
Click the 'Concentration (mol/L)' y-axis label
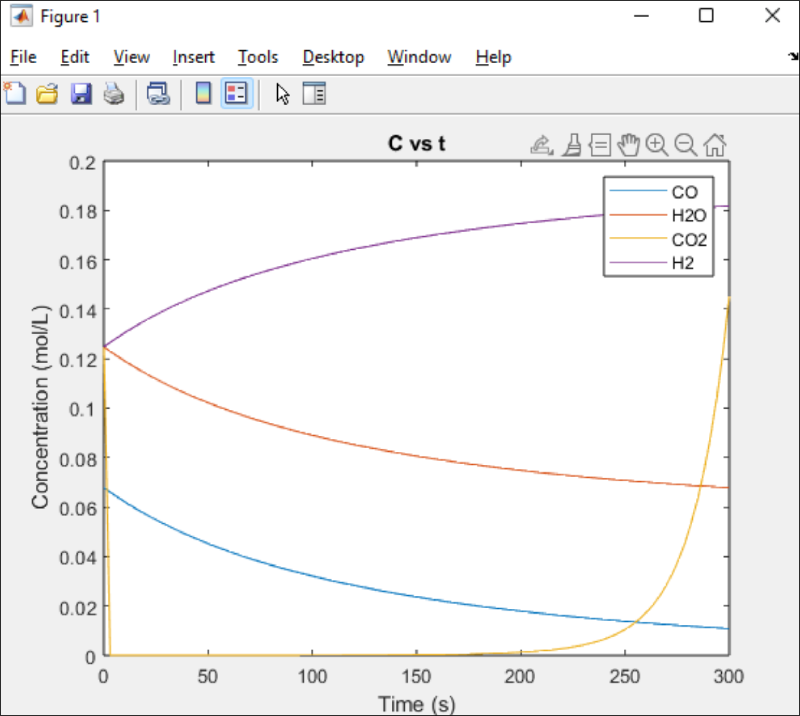(40, 407)
